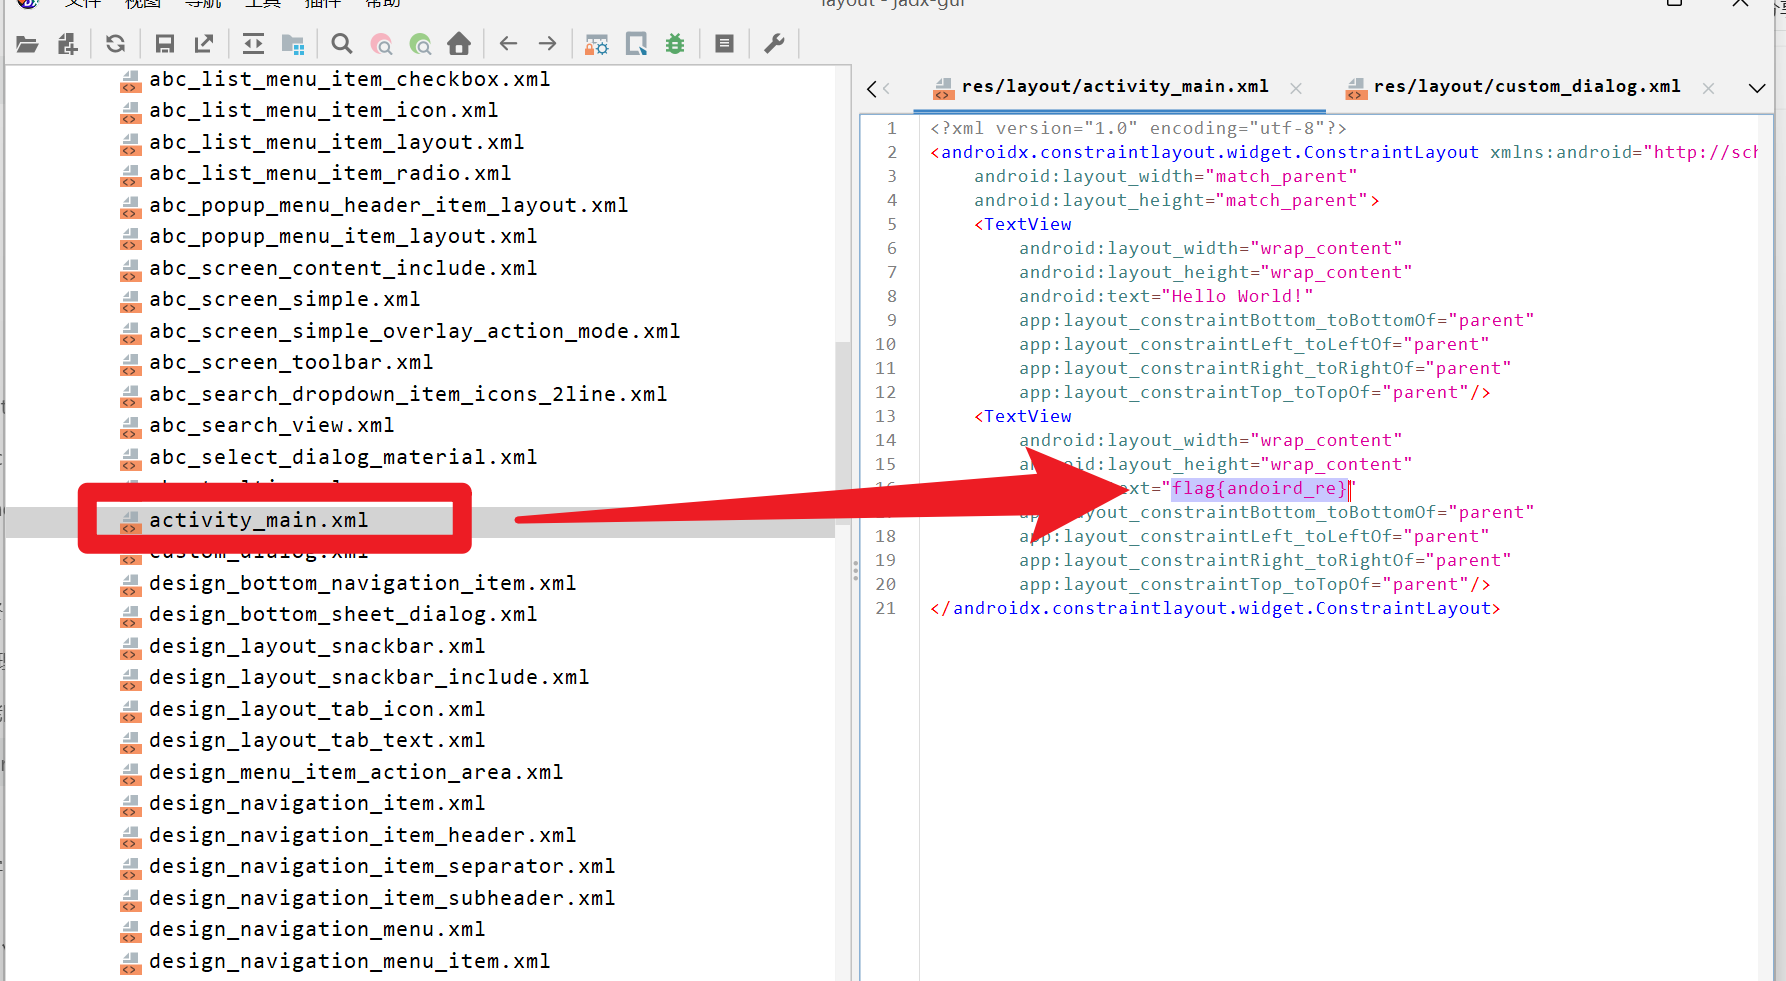This screenshot has height=981, width=1786.
Task: Click the file icon beside design_navigation_menu.xml
Action: [130, 931]
